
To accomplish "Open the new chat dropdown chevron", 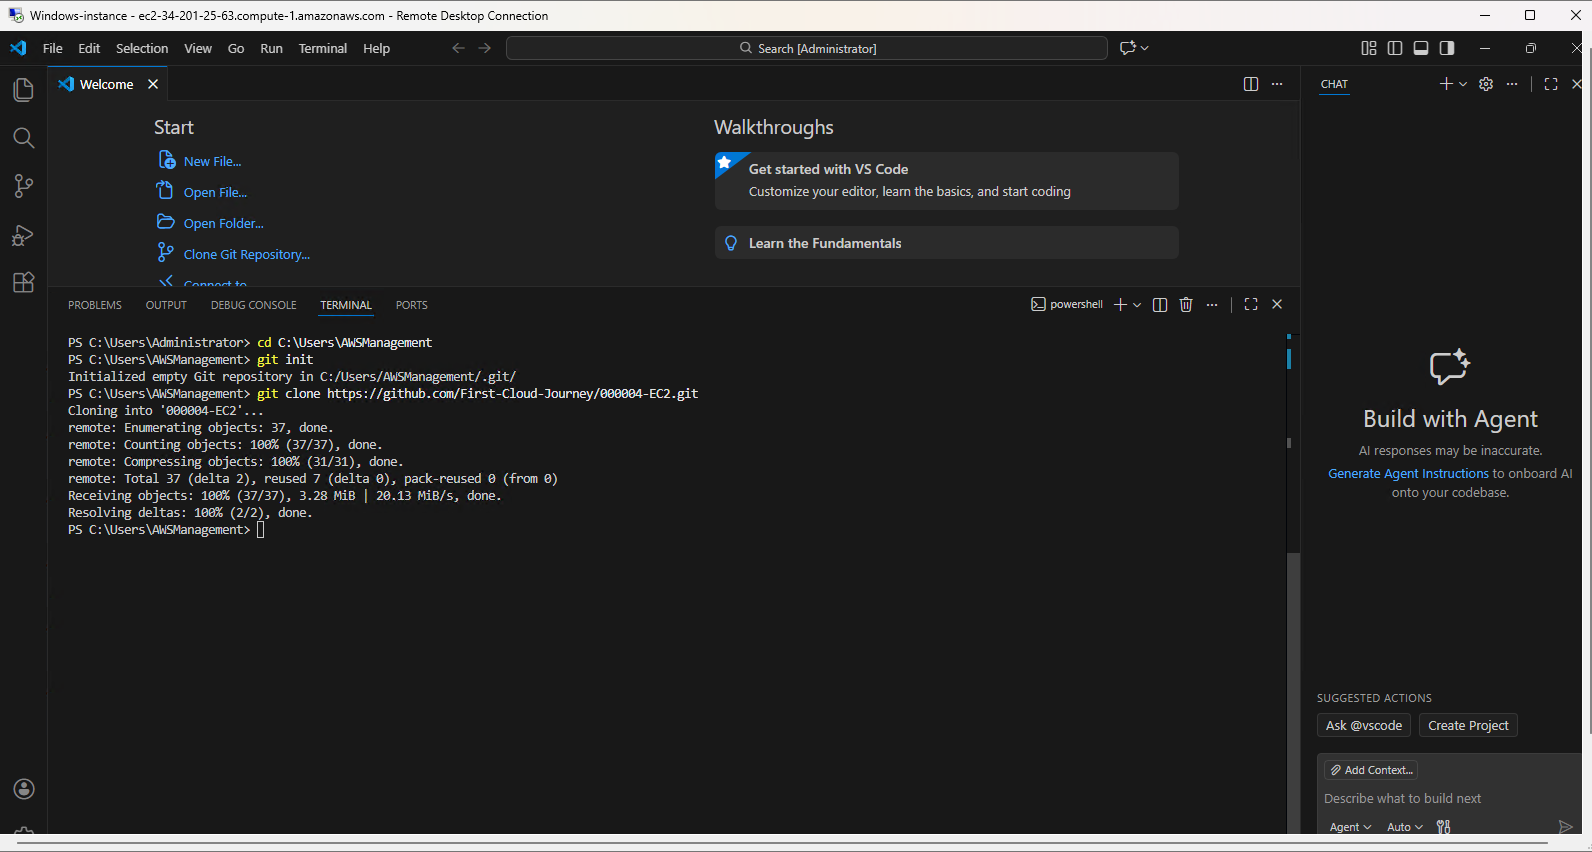I will [1463, 84].
